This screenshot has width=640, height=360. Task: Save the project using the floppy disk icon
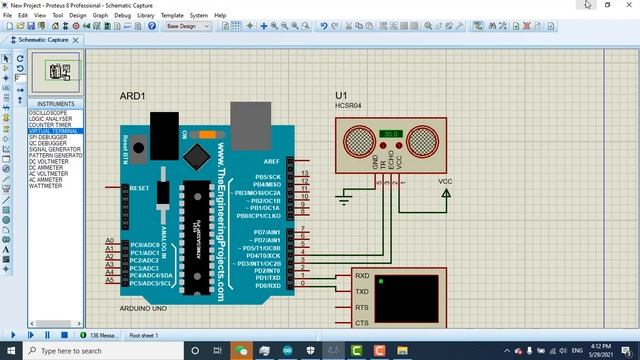31,26
